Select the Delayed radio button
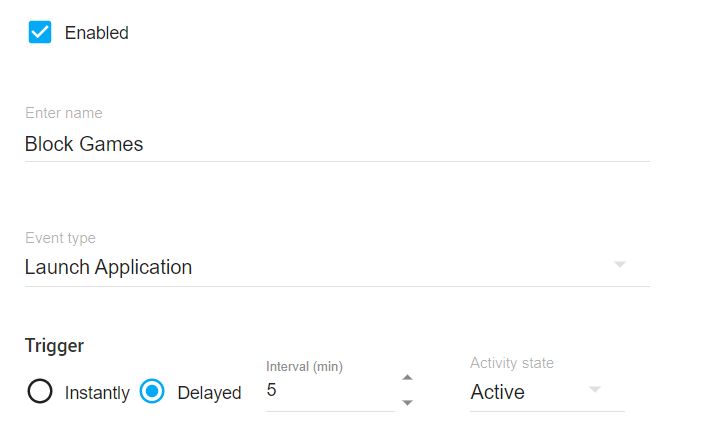Viewport: 714px width, 445px height. coord(152,392)
